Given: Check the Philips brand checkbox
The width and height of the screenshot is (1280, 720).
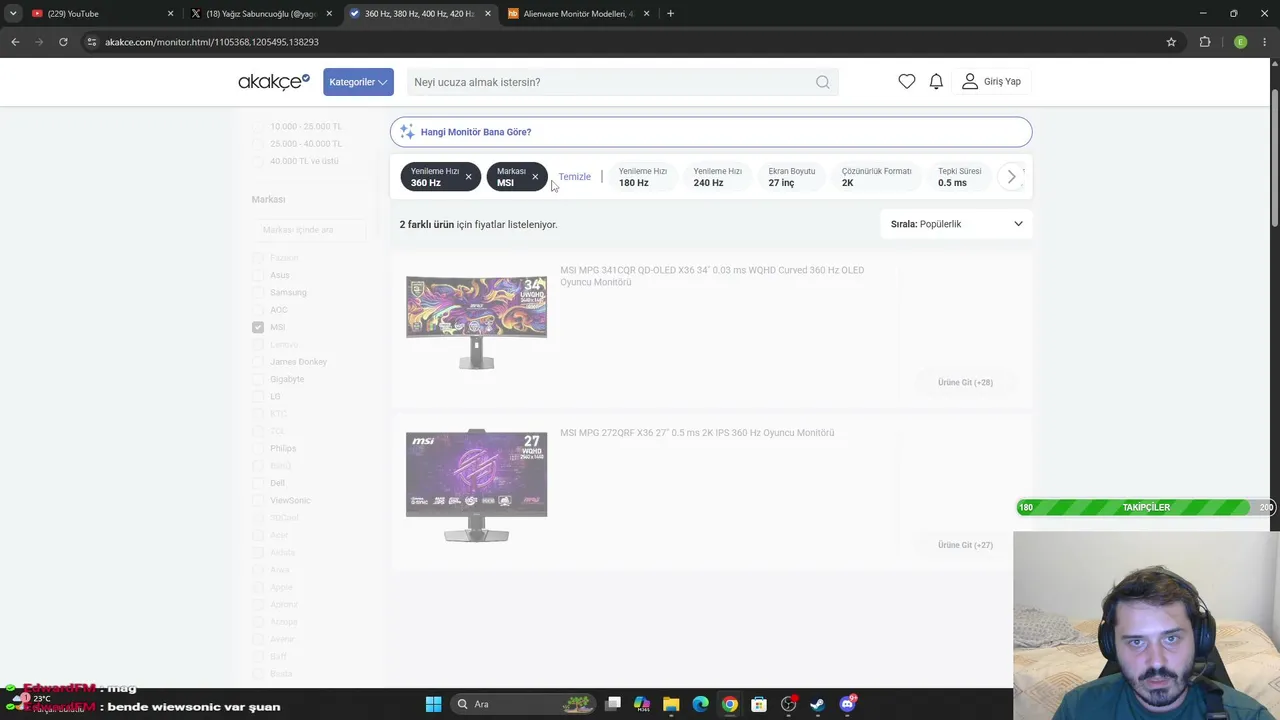Looking at the screenshot, I should pos(258,448).
